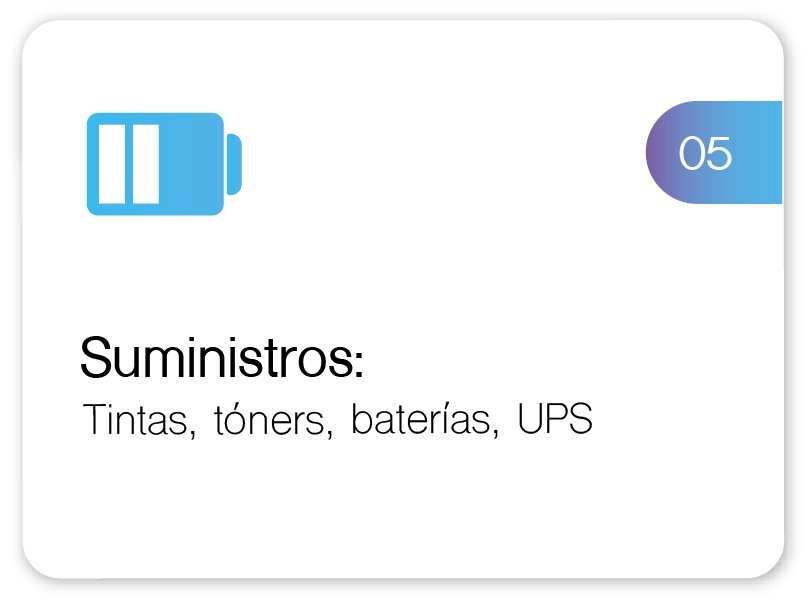Screen dimensions: 809x603
Task: Click the battery's left white bar
Action: 113,164
